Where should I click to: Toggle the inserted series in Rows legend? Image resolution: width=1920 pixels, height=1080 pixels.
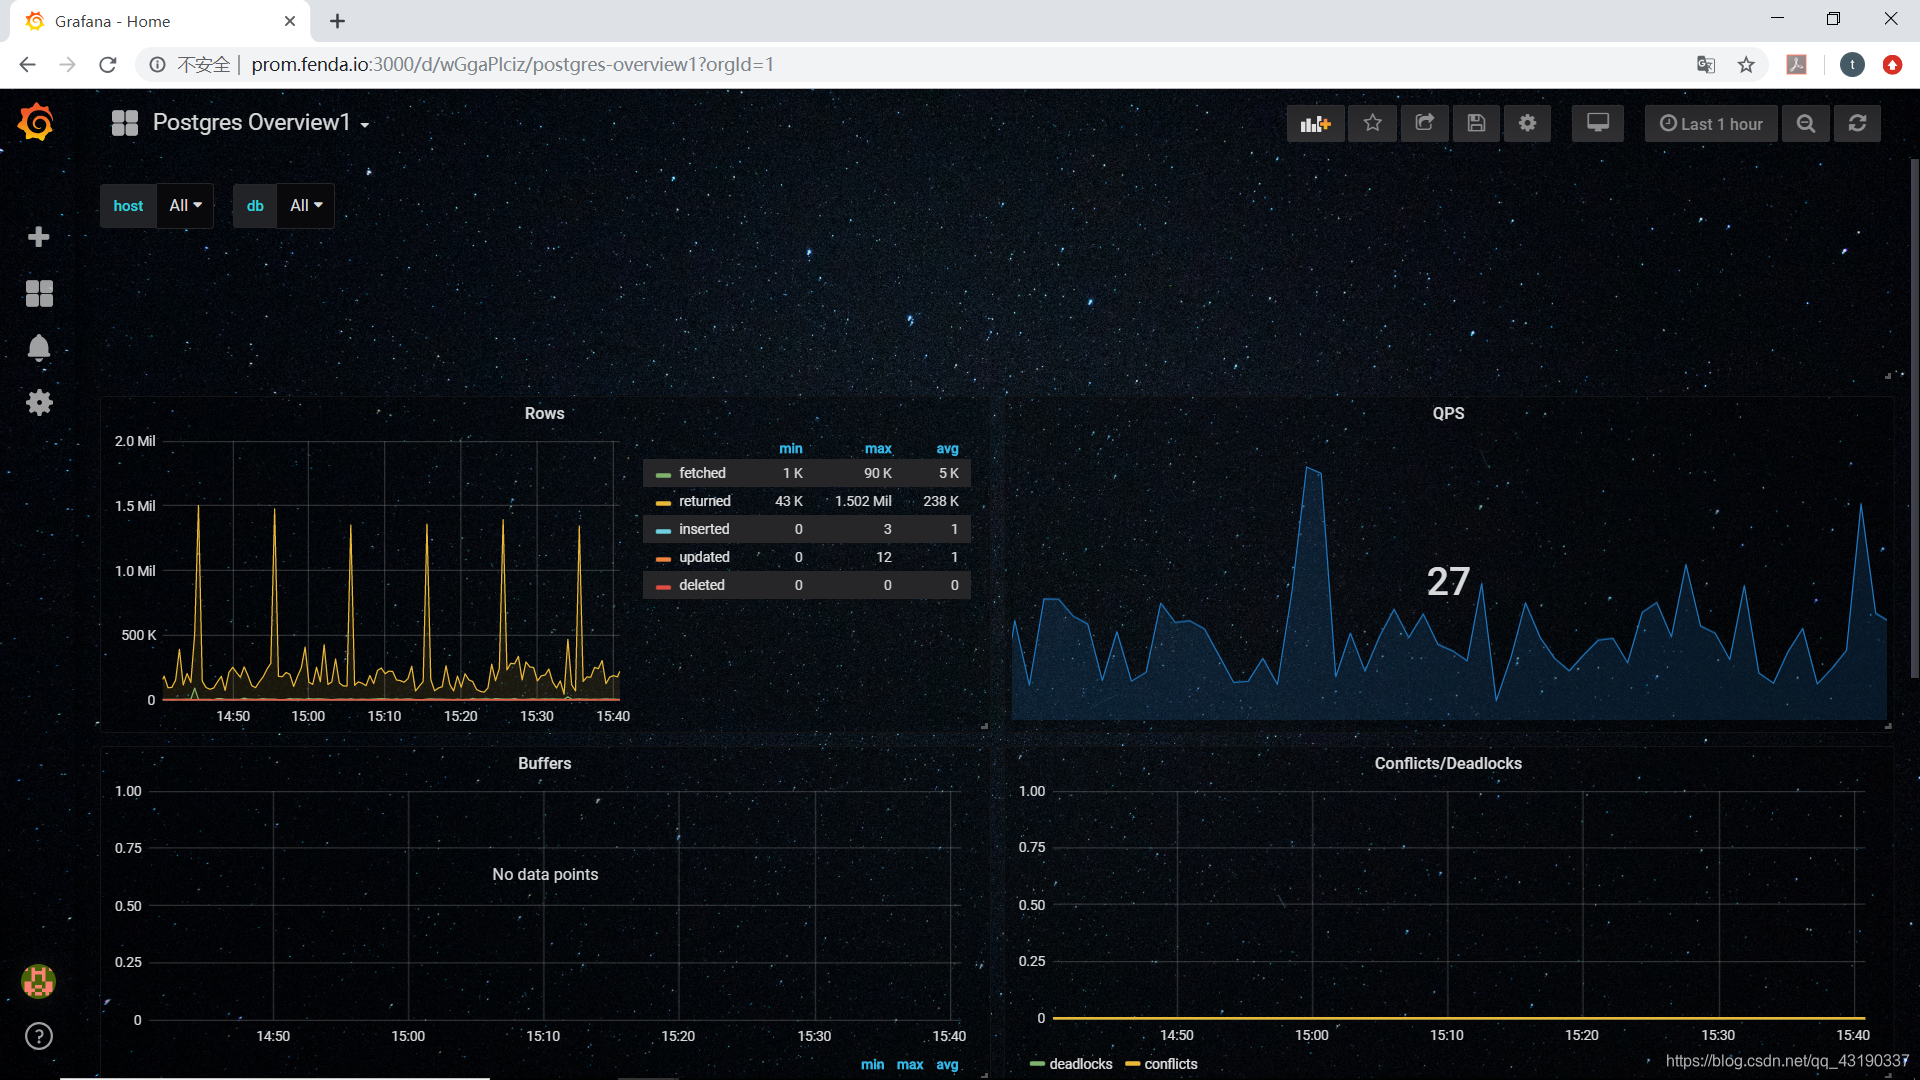pyautogui.click(x=704, y=529)
